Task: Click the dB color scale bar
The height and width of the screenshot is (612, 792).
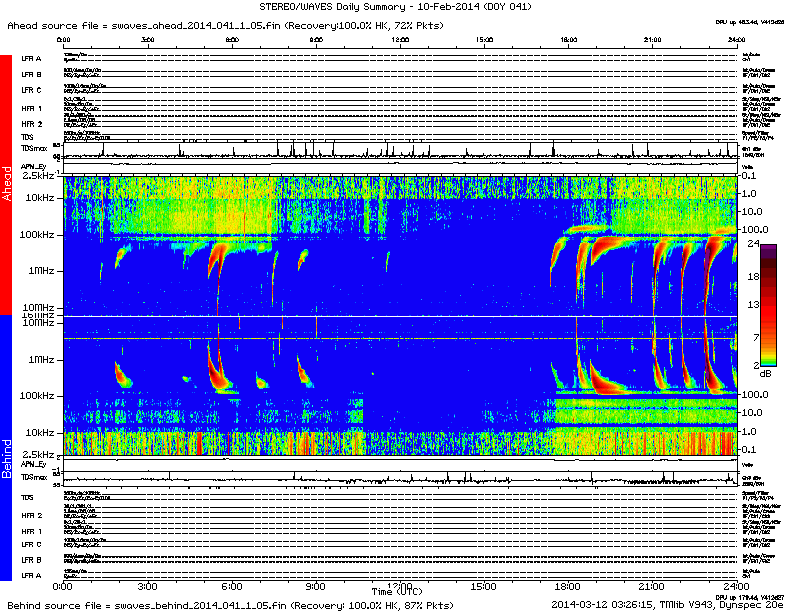Action: [768, 304]
